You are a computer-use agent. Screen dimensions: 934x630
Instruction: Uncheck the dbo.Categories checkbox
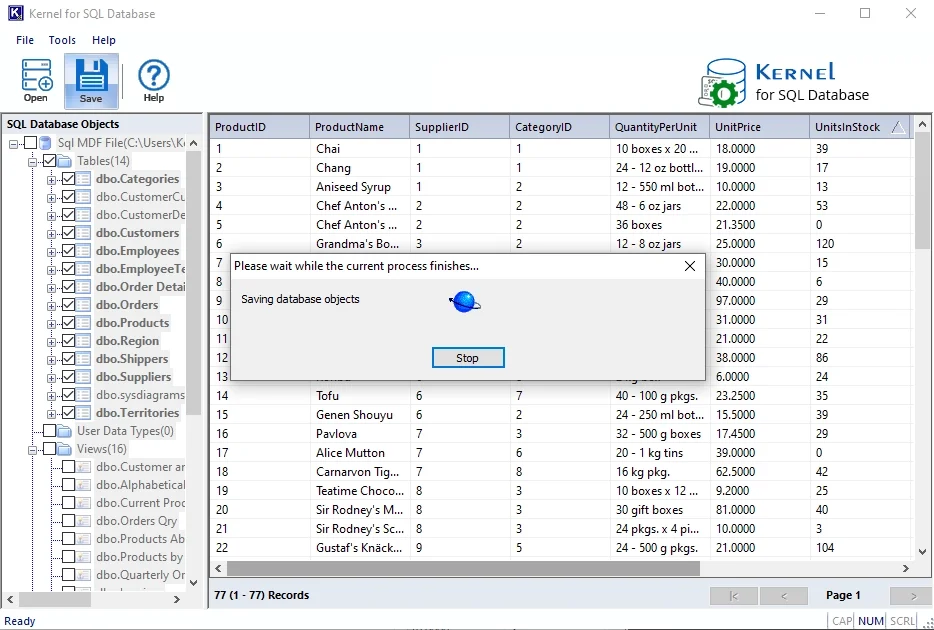tap(69, 179)
